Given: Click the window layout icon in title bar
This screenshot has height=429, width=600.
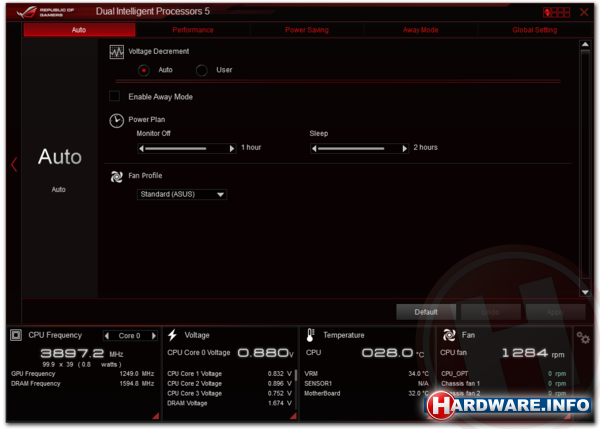Looking at the screenshot, I should [x=556, y=12].
